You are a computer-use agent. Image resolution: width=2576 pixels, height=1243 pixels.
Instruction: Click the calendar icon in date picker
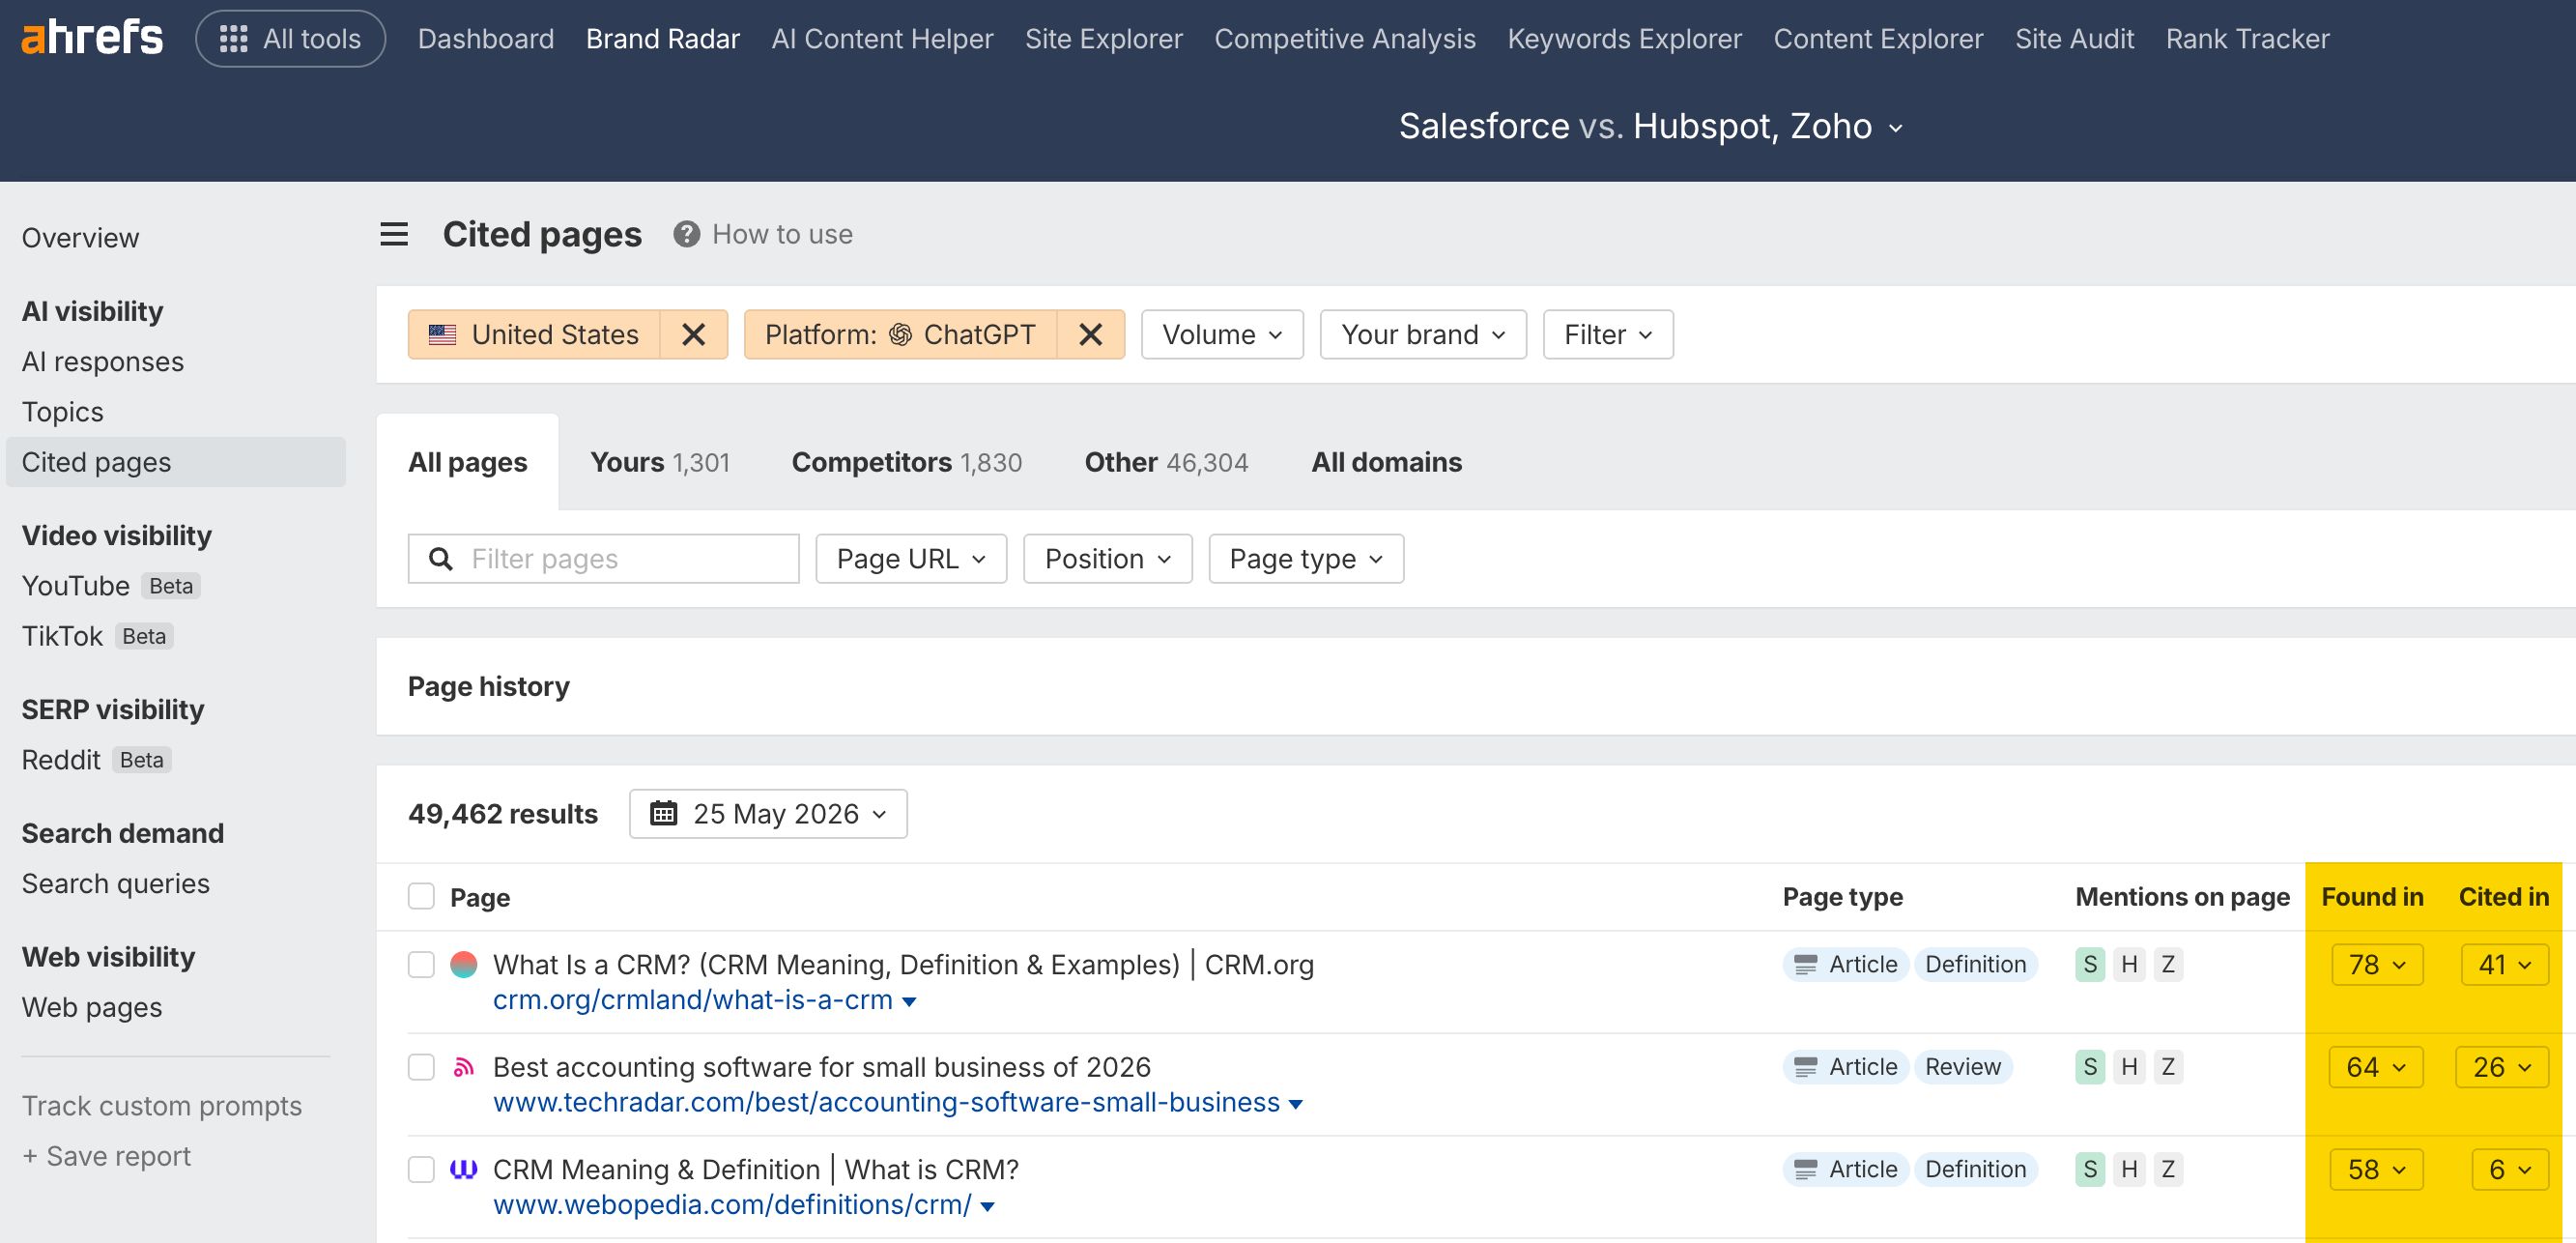(664, 813)
